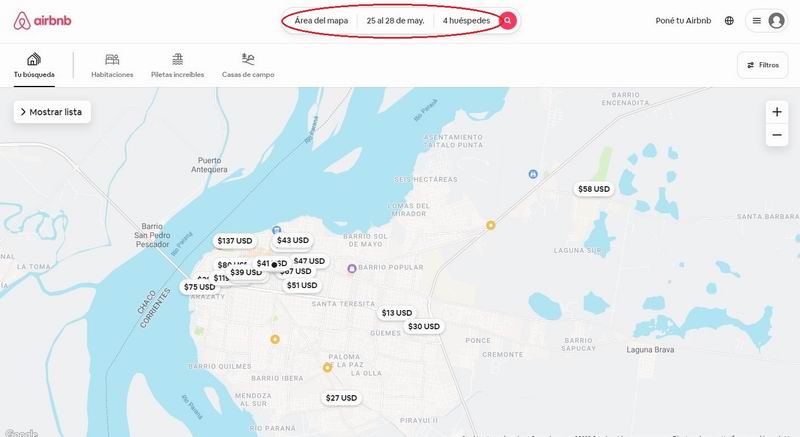This screenshot has width=800, height=437.
Task: Click the $27 USD price marker
Action: tap(341, 398)
